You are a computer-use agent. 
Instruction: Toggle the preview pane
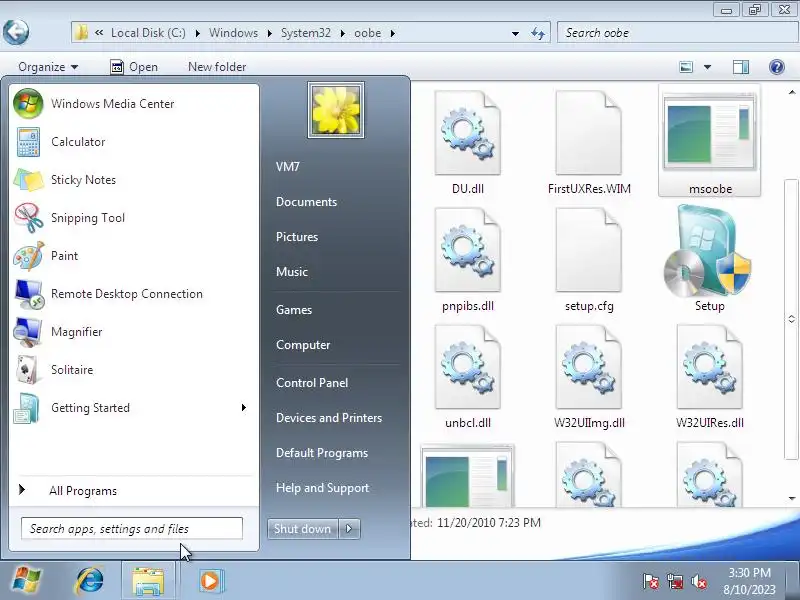(741, 67)
